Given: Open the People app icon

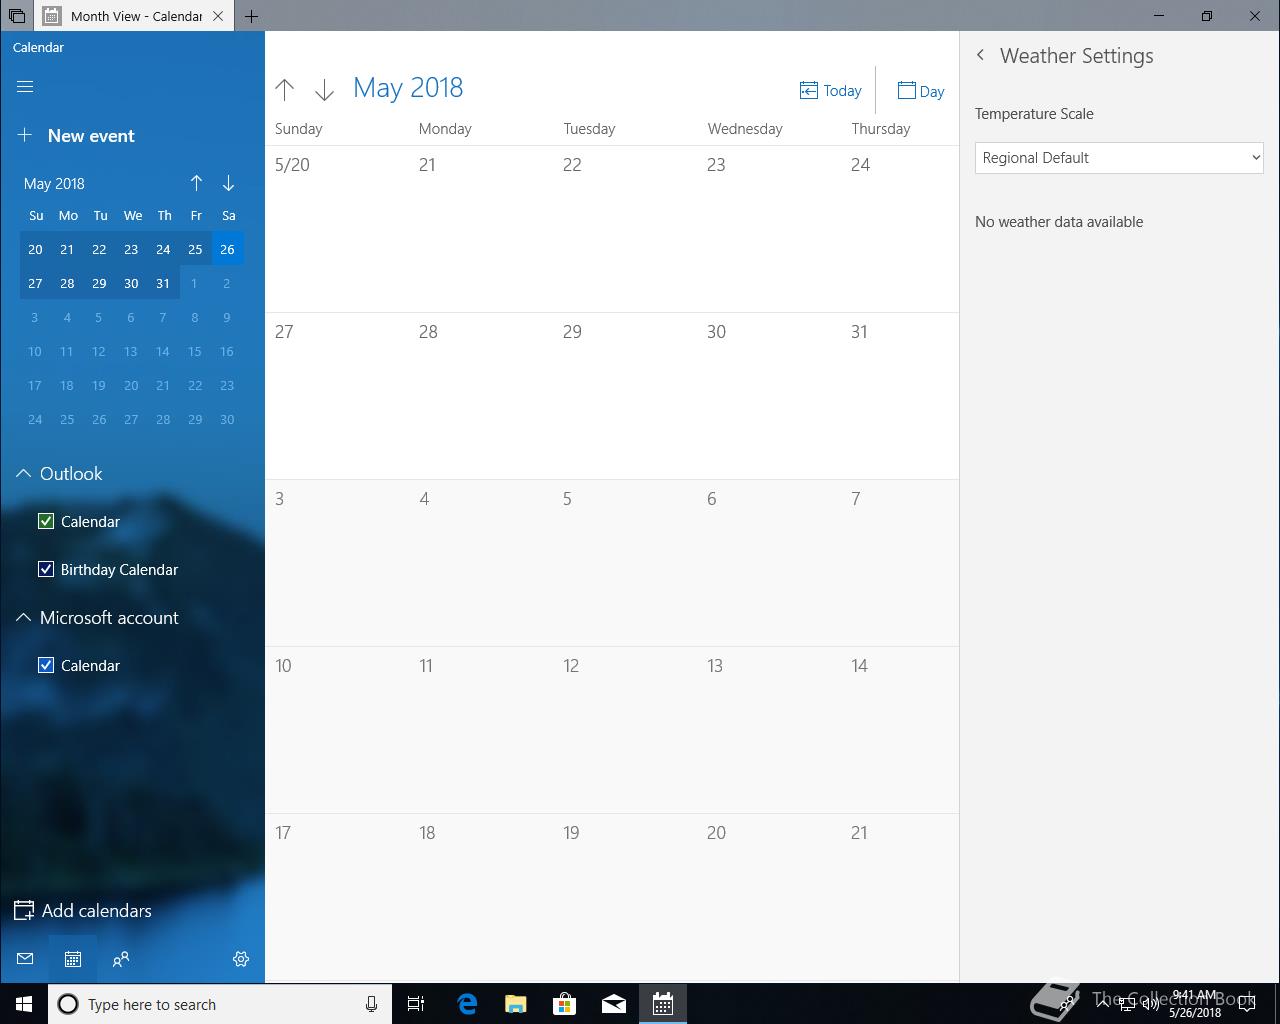Looking at the screenshot, I should click(x=121, y=959).
